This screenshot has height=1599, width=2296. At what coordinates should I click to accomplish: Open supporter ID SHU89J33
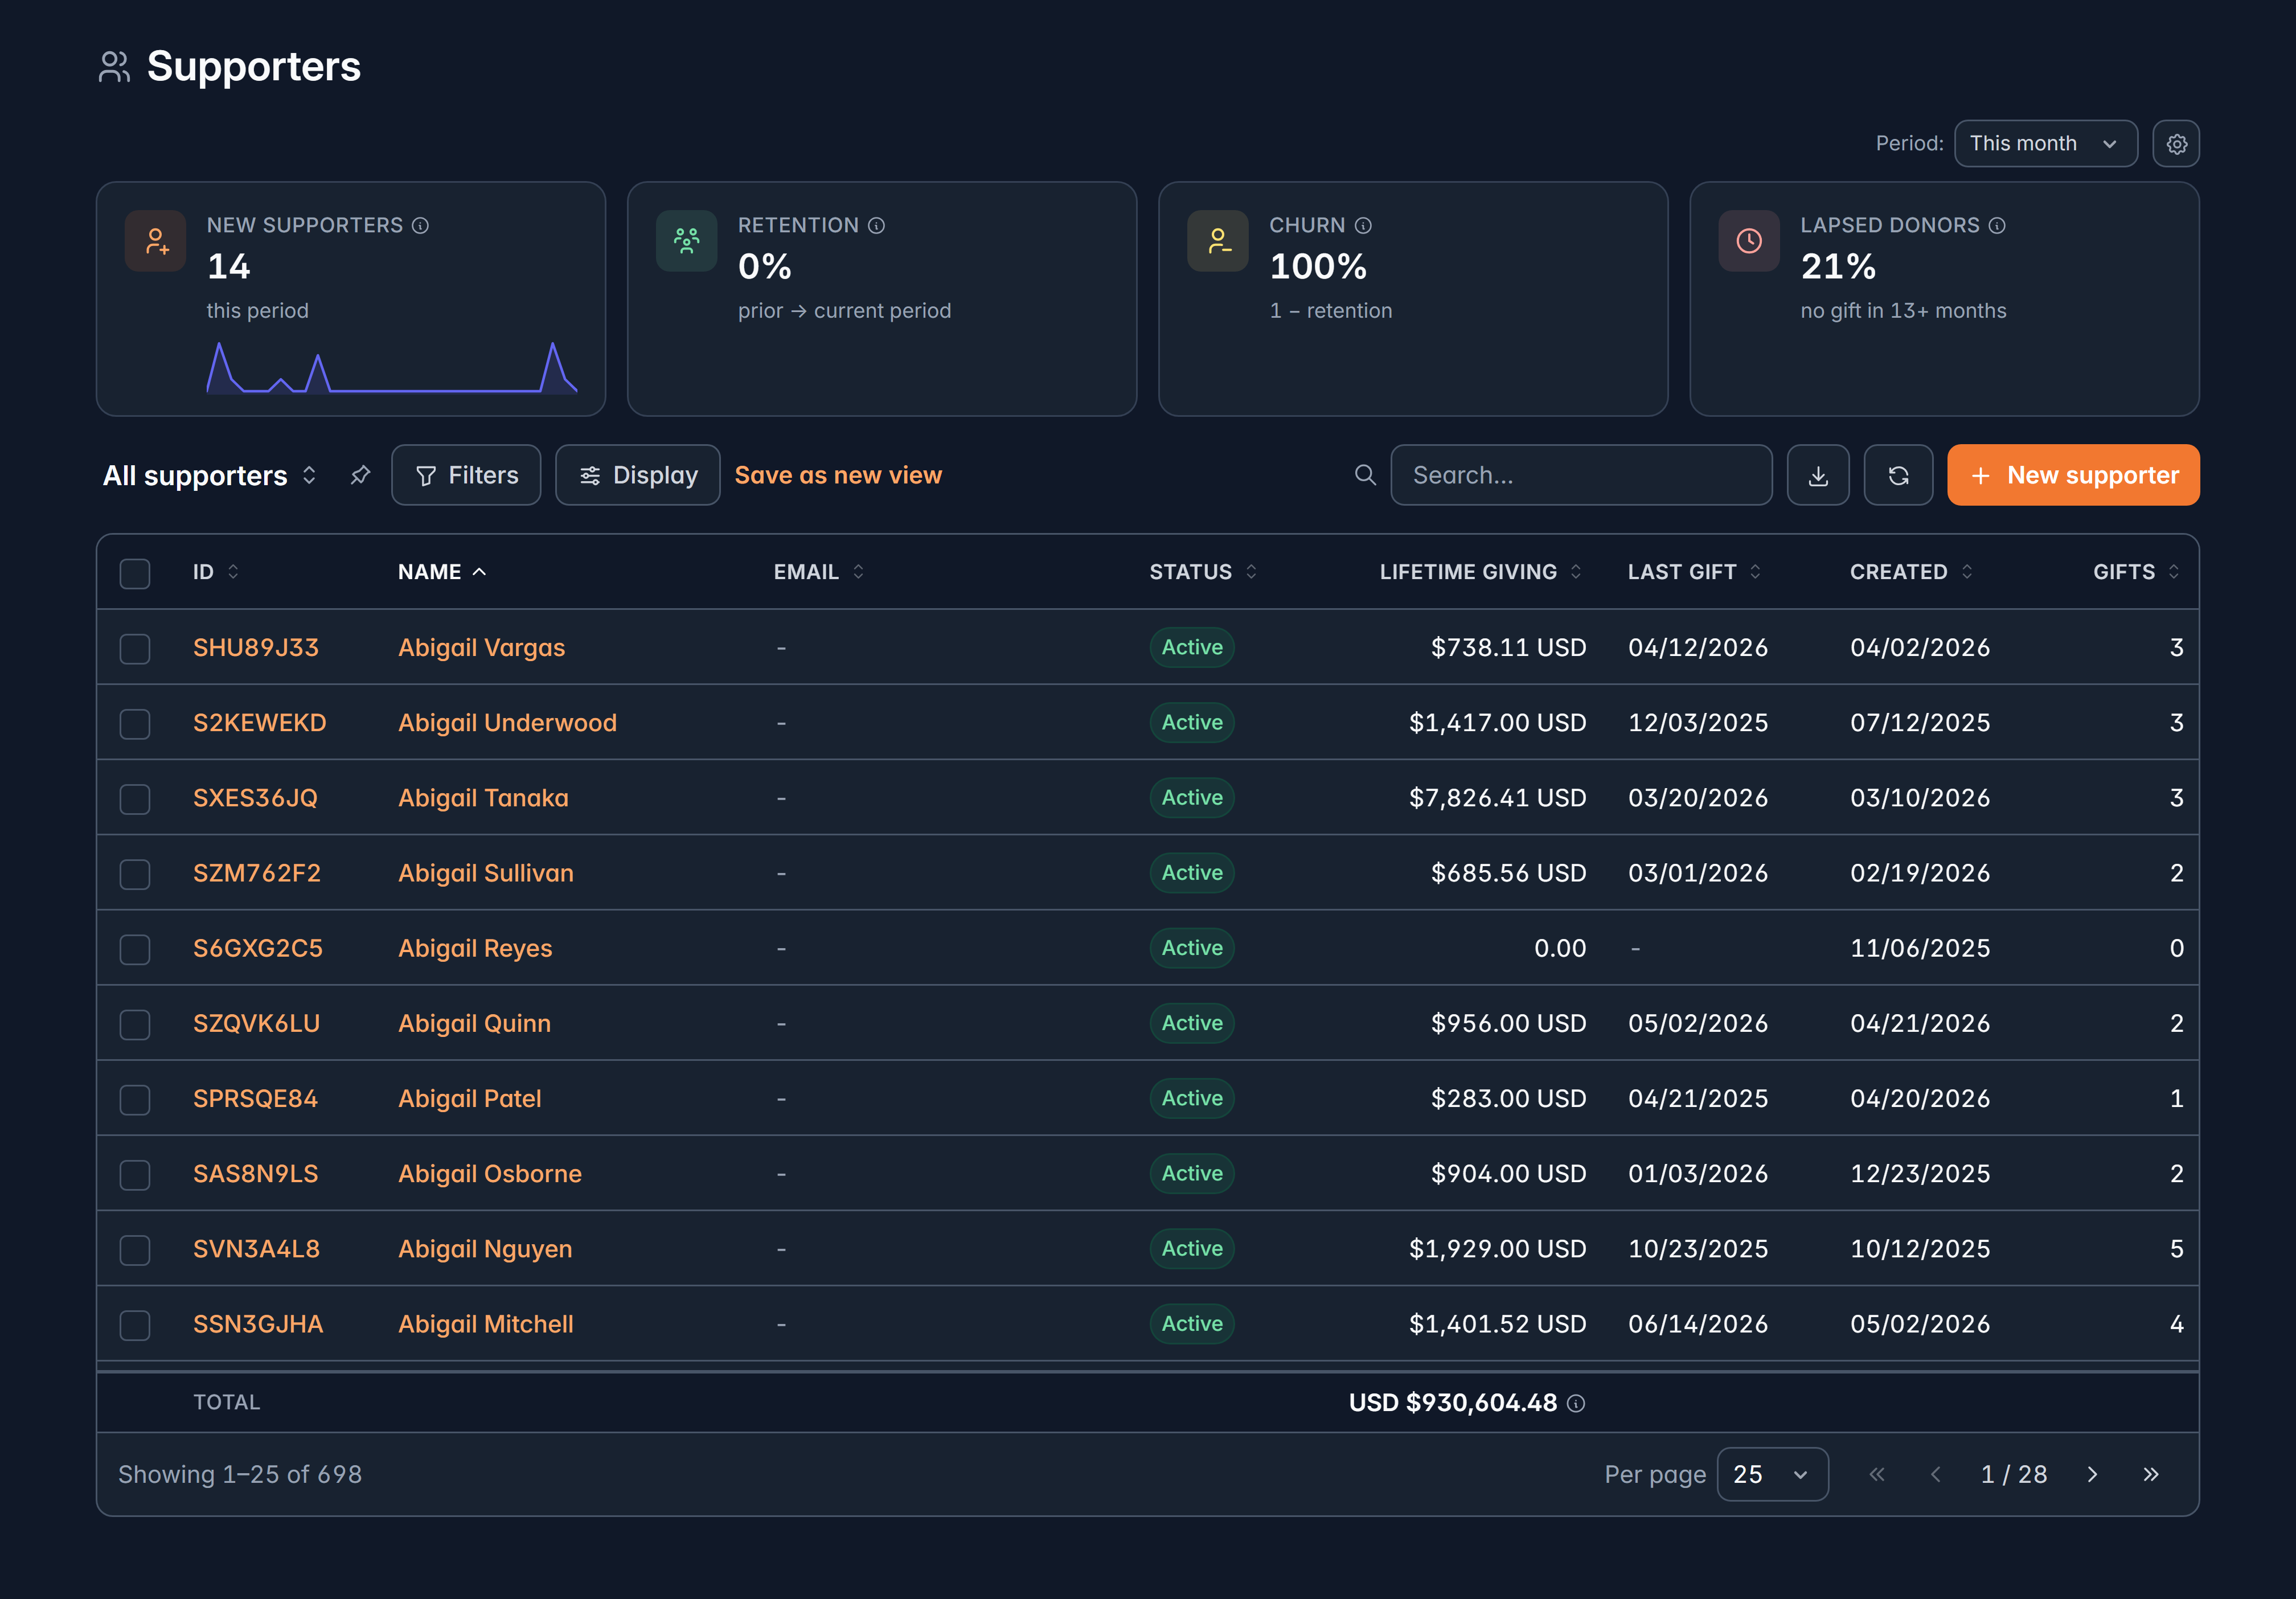[x=256, y=648]
